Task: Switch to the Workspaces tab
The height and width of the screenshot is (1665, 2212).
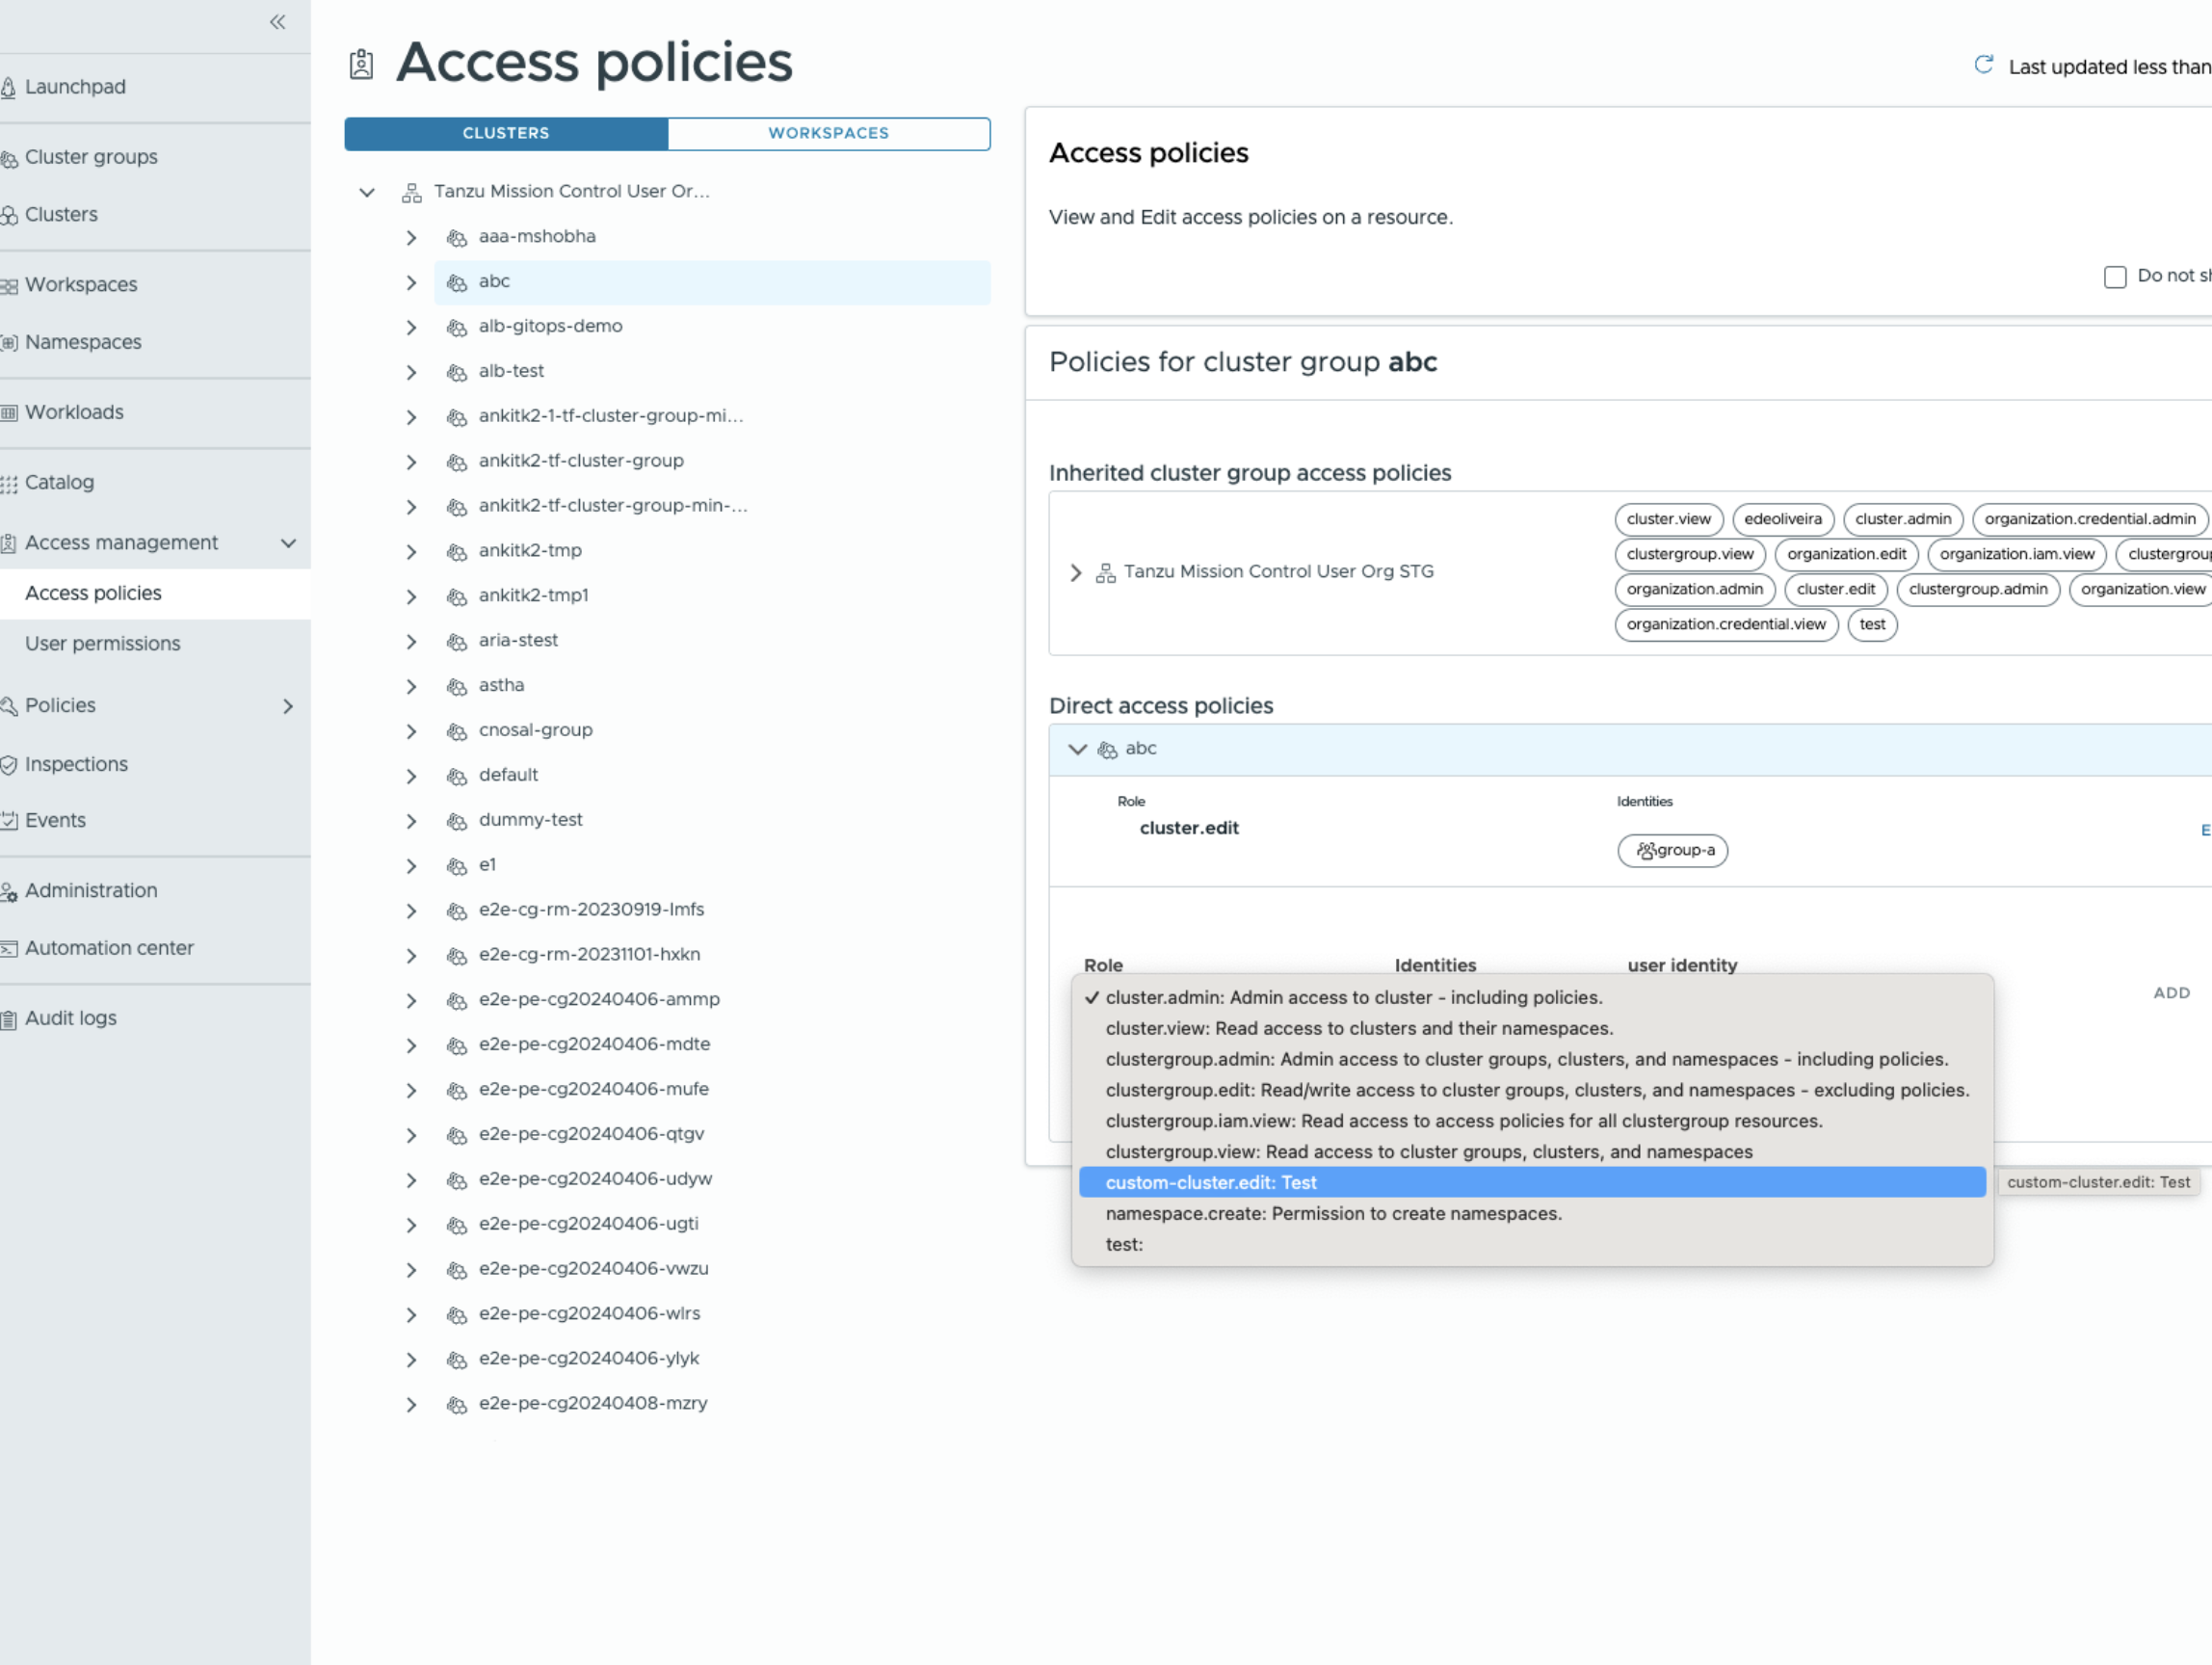Action: (x=828, y=133)
